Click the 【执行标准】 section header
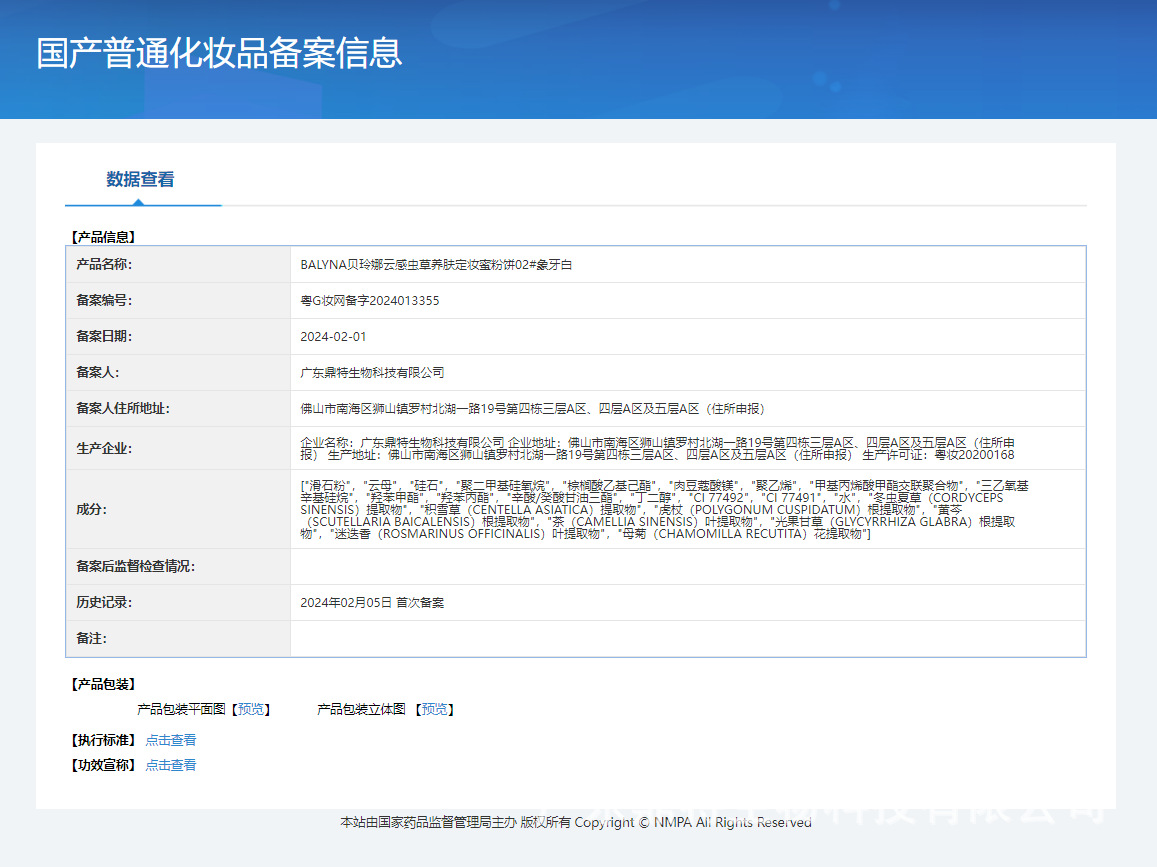1157x867 pixels. pyautogui.click(x=101, y=740)
